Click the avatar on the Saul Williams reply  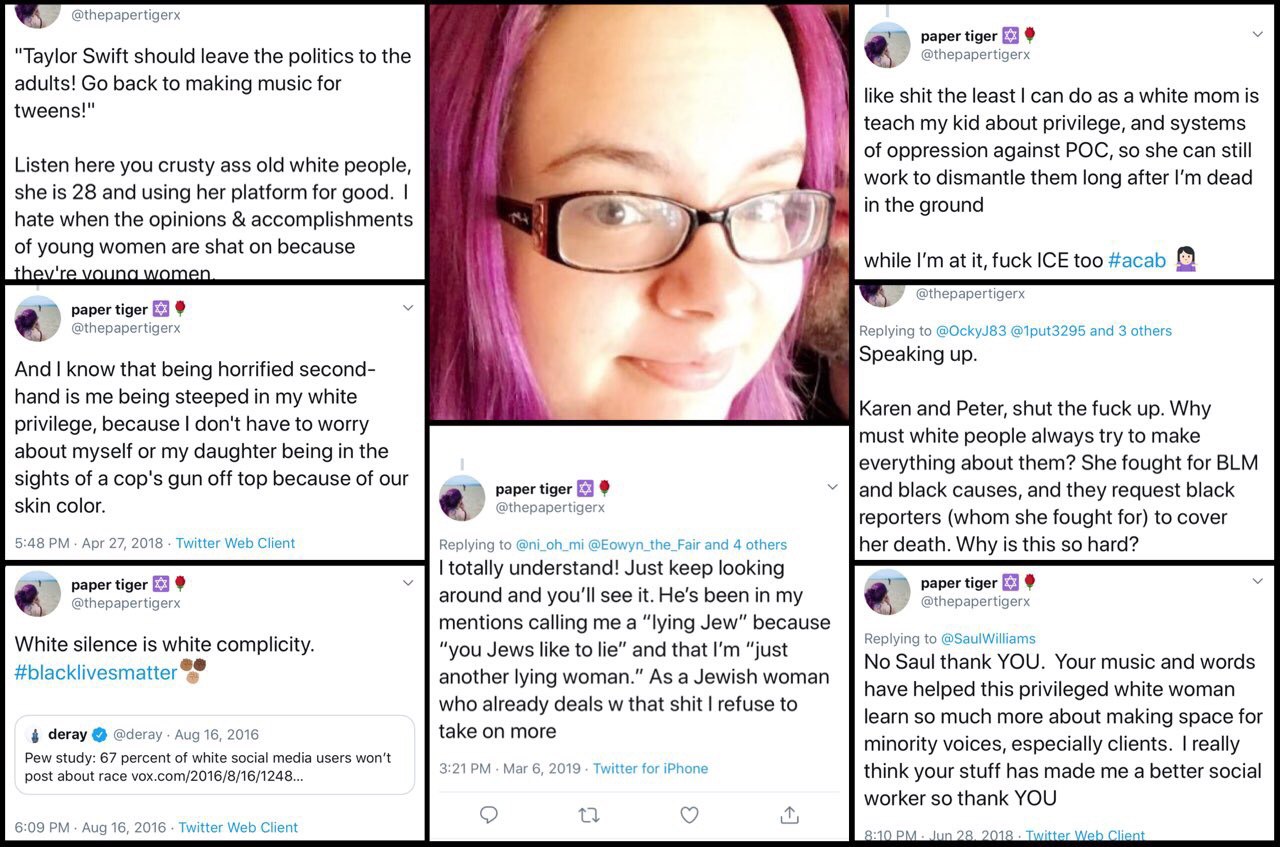tap(887, 592)
